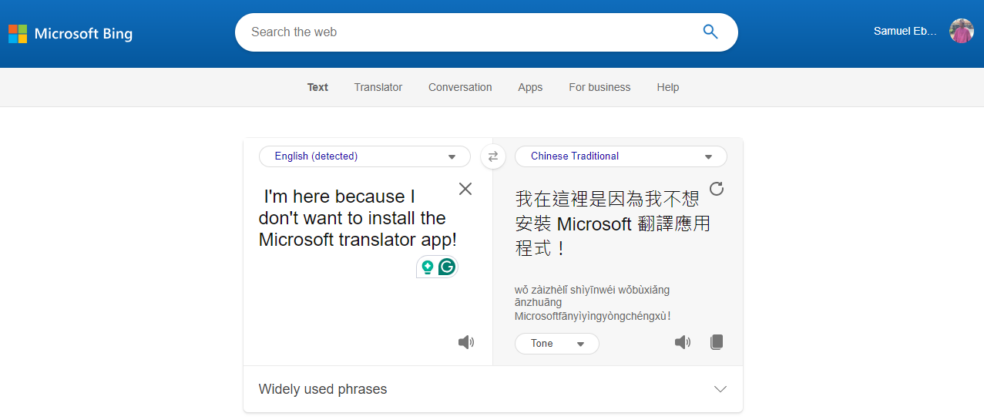This screenshot has width=984, height=420.
Task: Click the Microsoft Bing logo
Action: point(70,34)
